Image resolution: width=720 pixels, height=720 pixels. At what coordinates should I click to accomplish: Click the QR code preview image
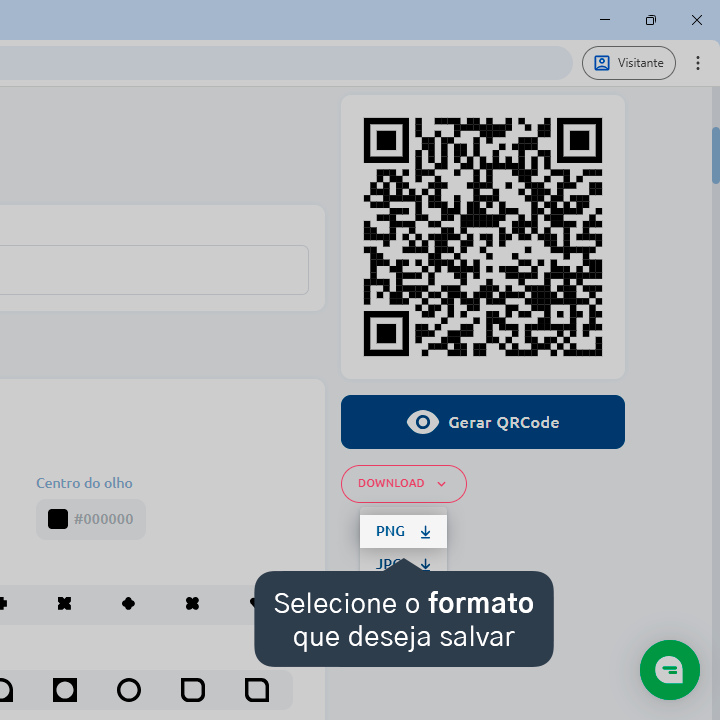coord(483,237)
